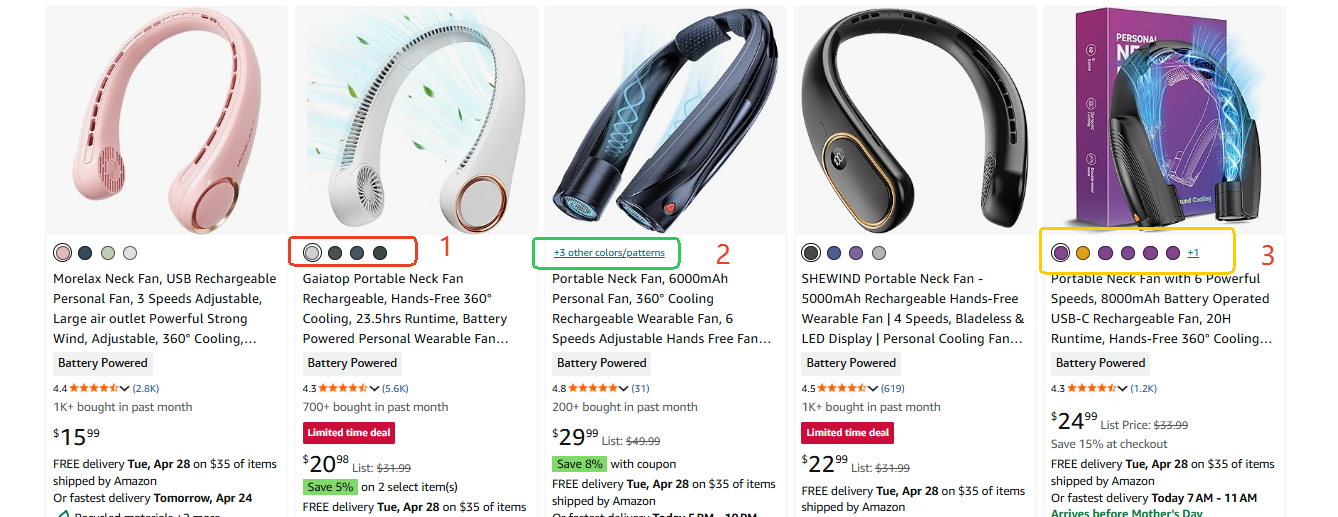
Task: Expand the Gaiatop 4.3 star rating chevron
Action: click(375, 388)
